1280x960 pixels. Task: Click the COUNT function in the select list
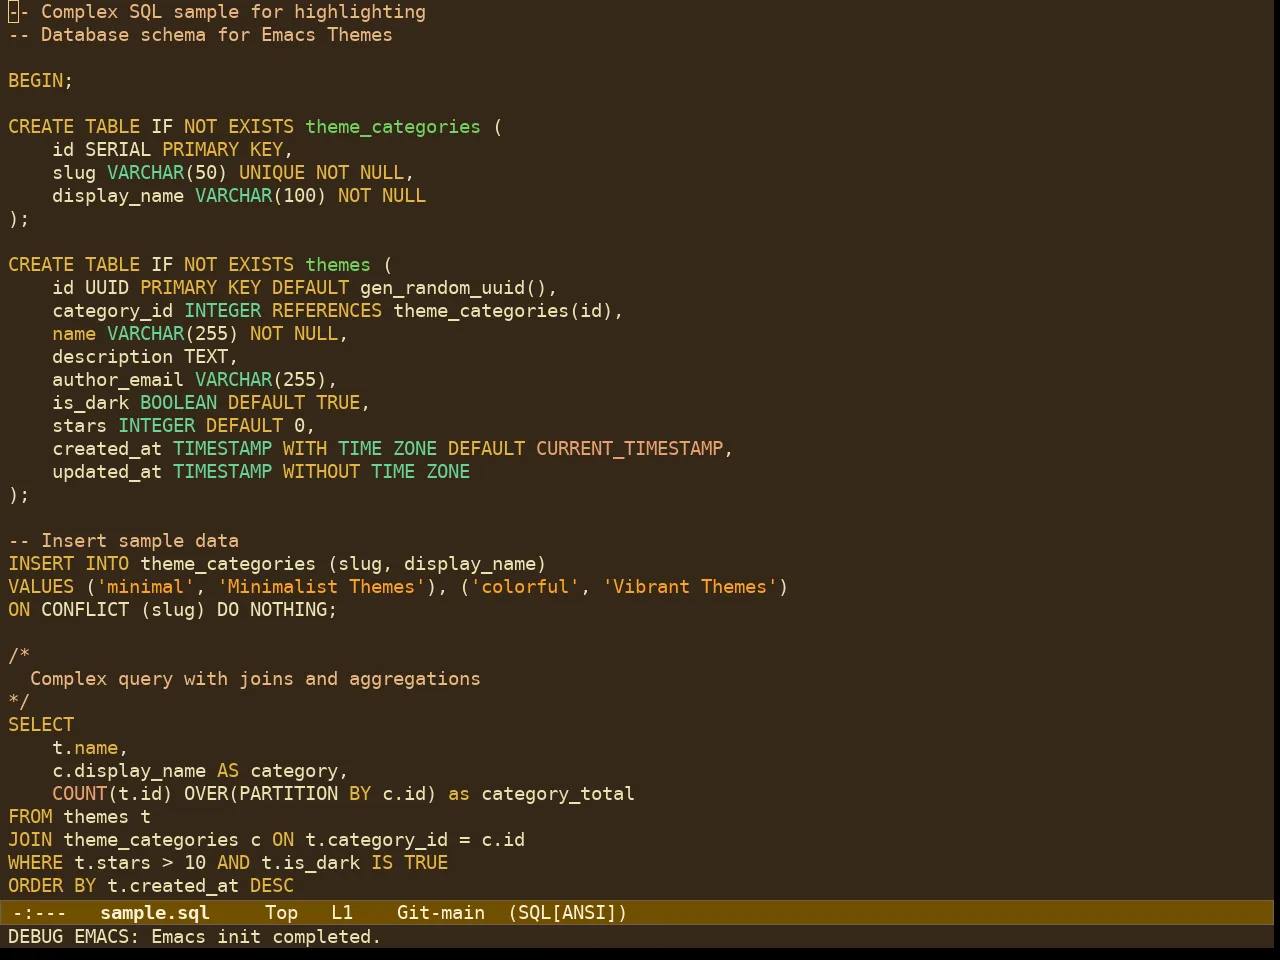pos(79,794)
